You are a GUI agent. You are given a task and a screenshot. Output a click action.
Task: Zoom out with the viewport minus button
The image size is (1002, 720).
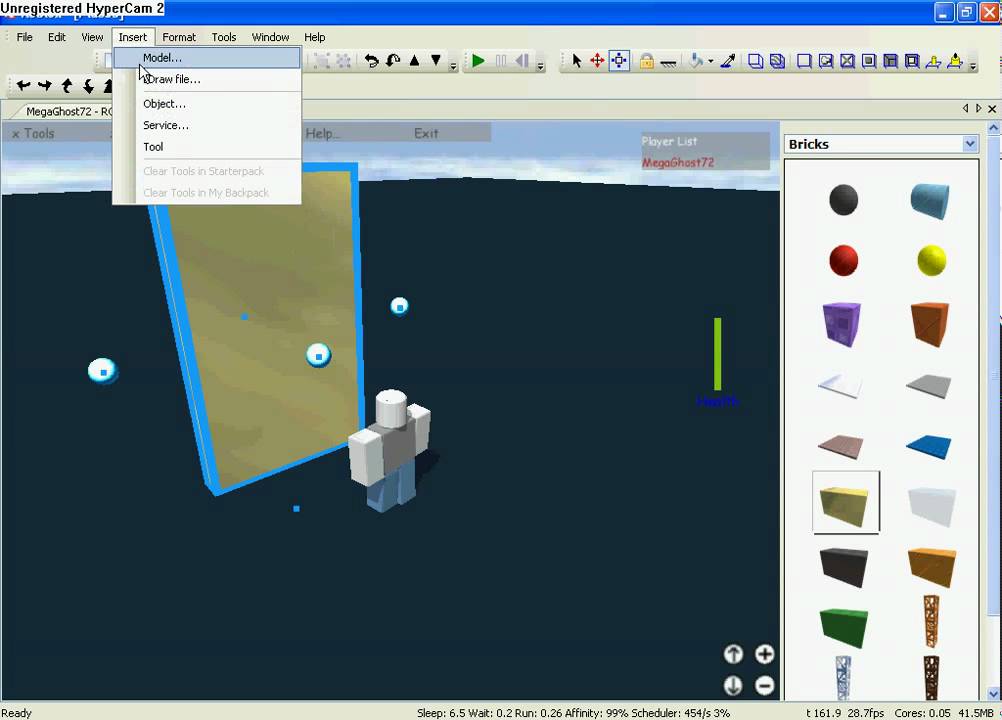point(764,686)
